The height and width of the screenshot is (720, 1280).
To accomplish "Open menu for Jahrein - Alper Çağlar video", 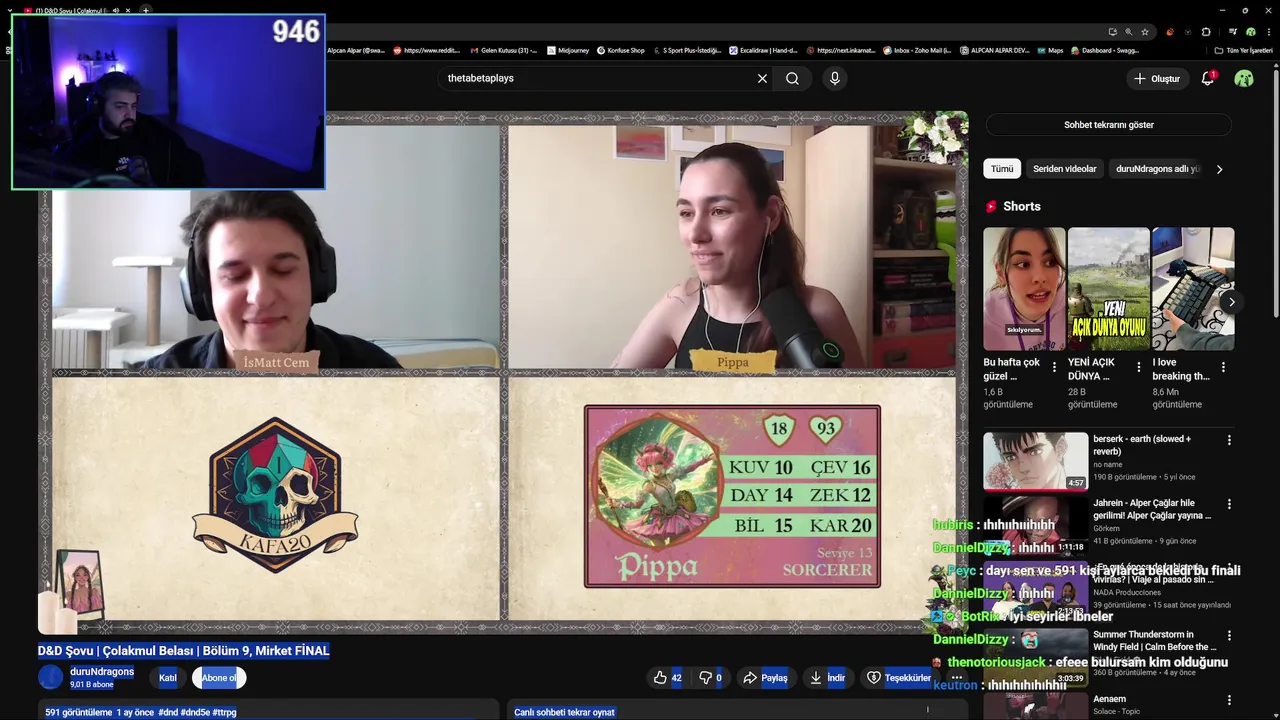I will tap(1229, 504).
